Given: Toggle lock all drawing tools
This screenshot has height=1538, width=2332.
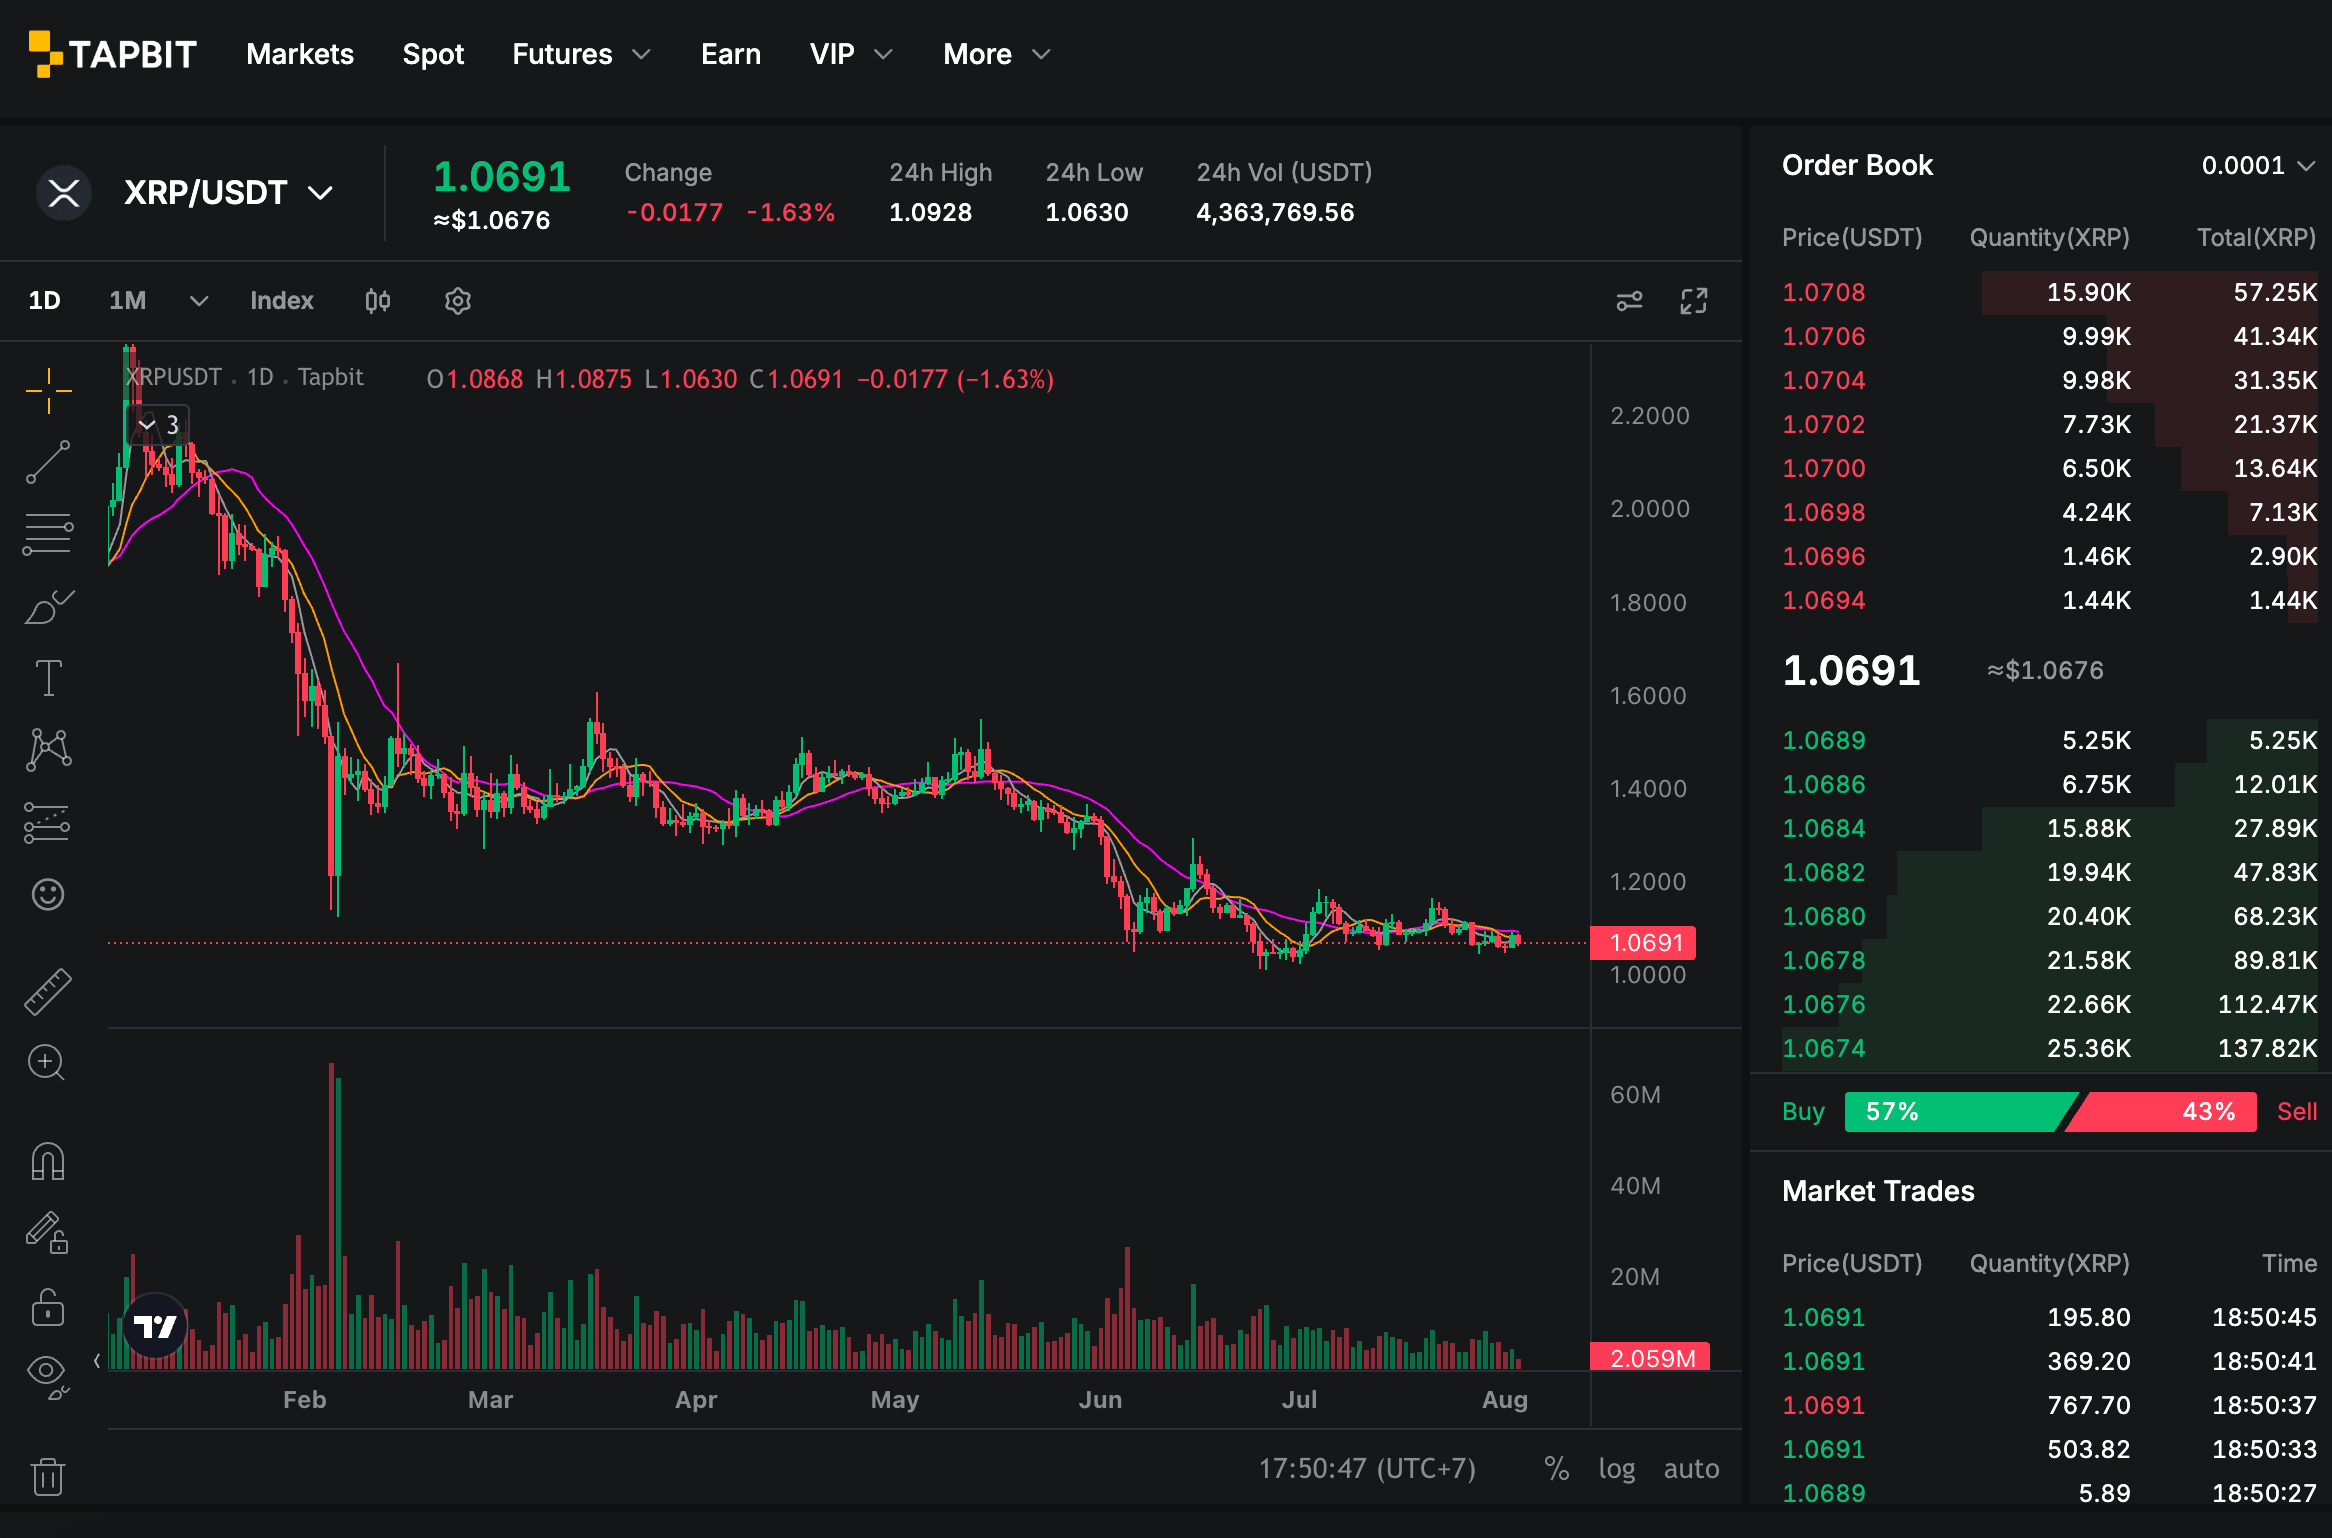Looking at the screenshot, I should coord(48,1306).
